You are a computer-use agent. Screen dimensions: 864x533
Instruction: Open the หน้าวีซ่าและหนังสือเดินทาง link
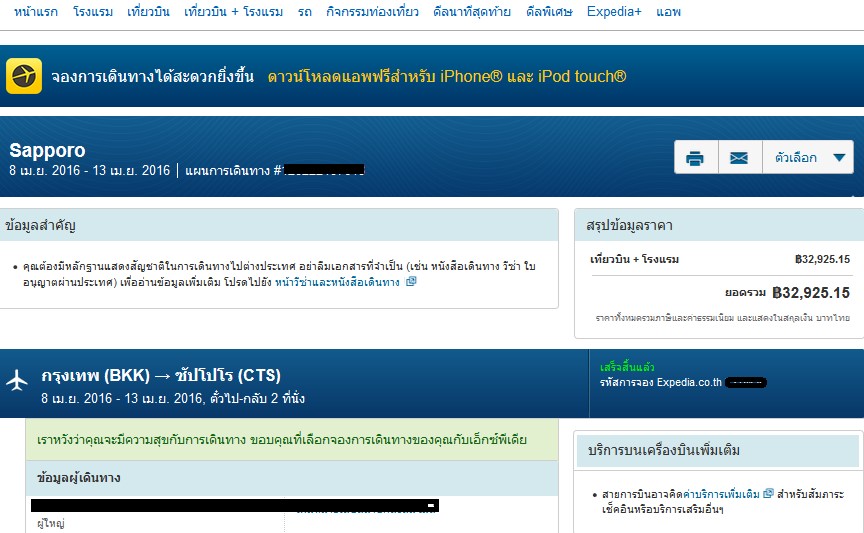pyautogui.click(x=337, y=282)
